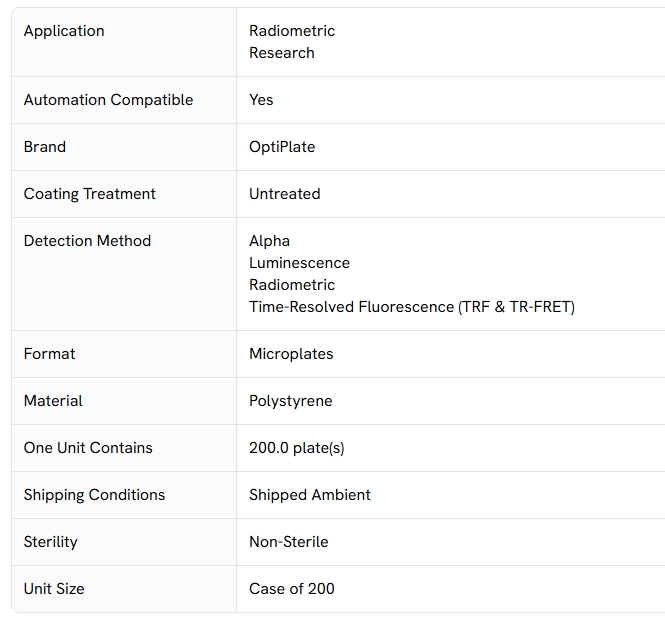The height and width of the screenshot is (621, 665).
Task: Select the Detection Method label
Action: [x=87, y=241]
